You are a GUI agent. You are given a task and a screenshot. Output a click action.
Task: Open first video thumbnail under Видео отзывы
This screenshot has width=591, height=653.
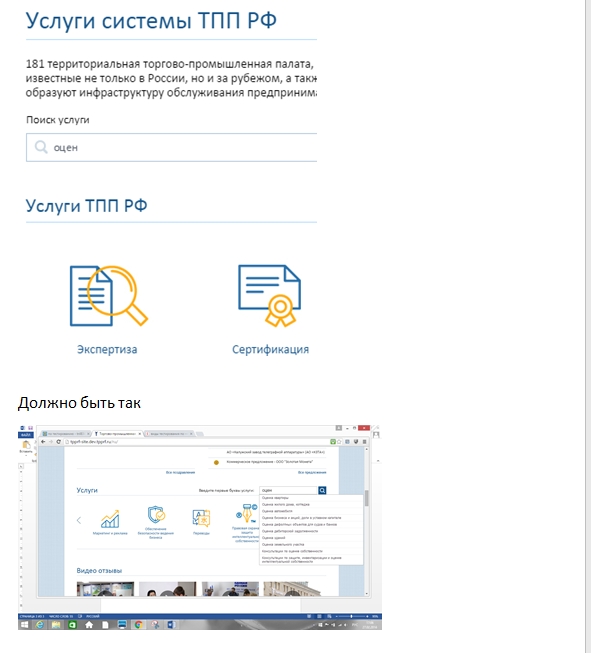click(105, 589)
